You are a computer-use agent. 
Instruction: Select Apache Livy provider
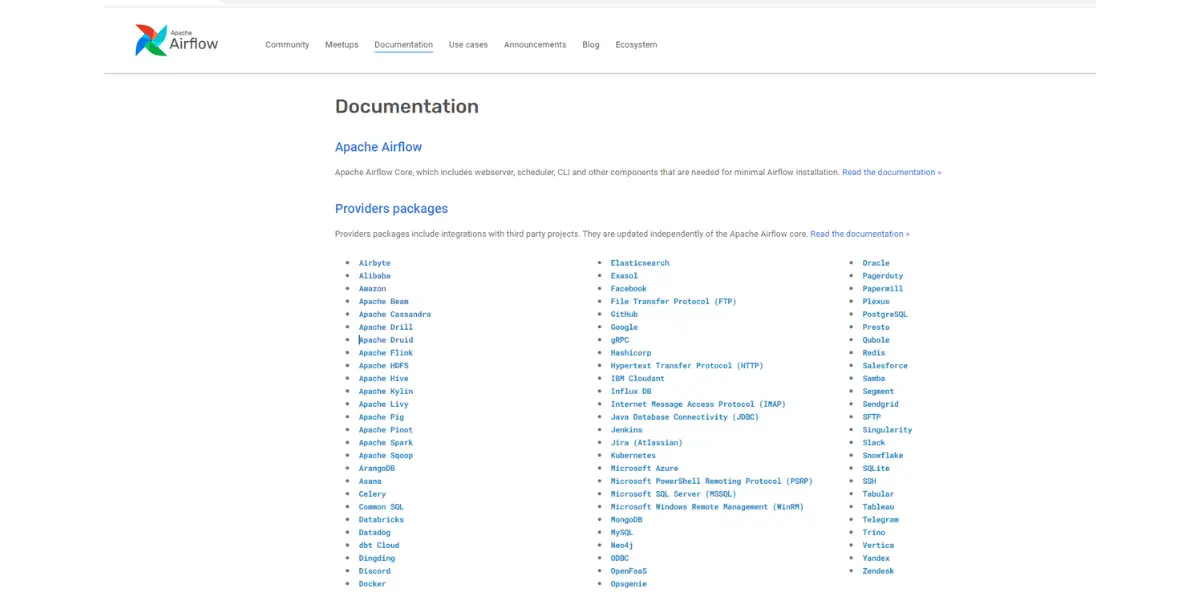[x=384, y=405]
